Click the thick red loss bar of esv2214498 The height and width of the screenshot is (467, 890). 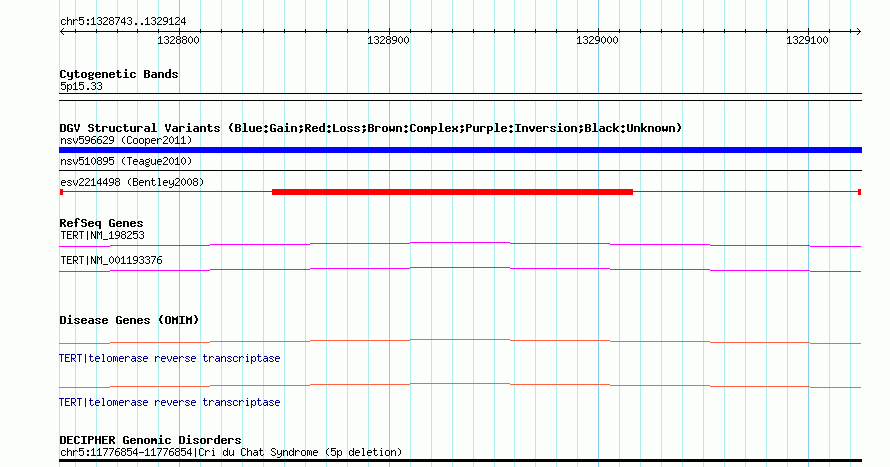pos(452,192)
